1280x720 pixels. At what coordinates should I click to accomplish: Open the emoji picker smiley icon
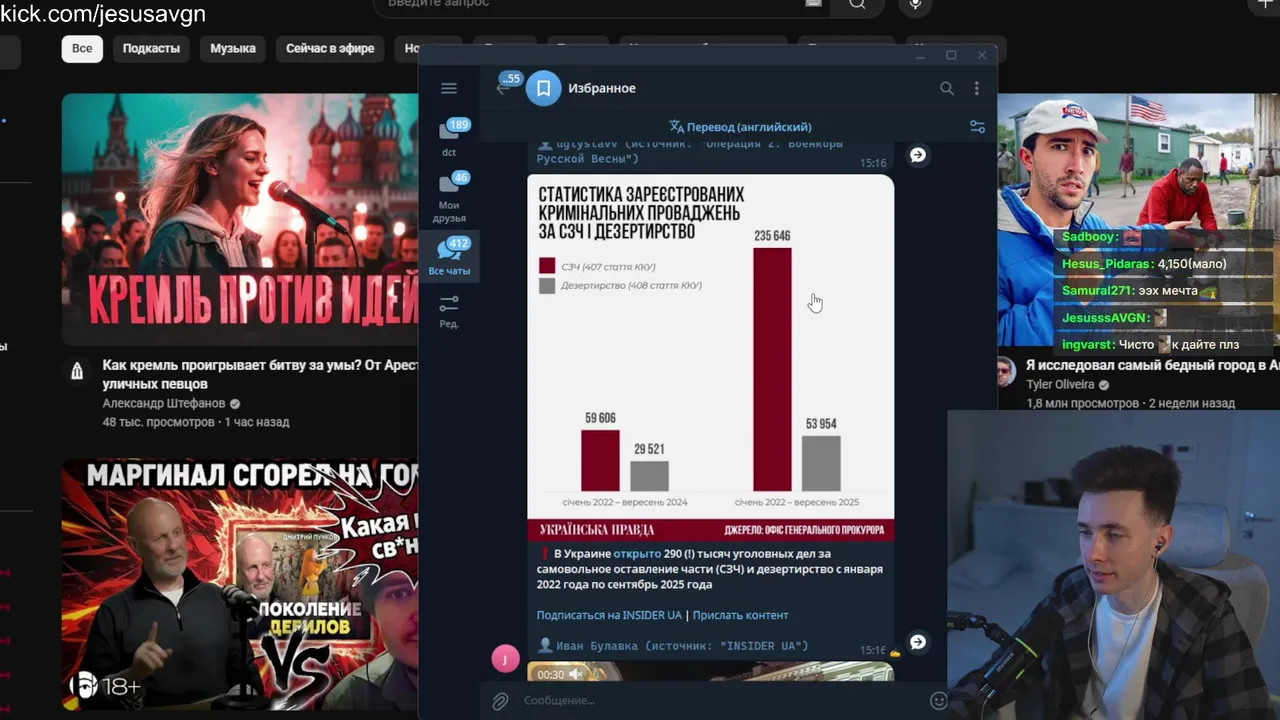point(938,701)
